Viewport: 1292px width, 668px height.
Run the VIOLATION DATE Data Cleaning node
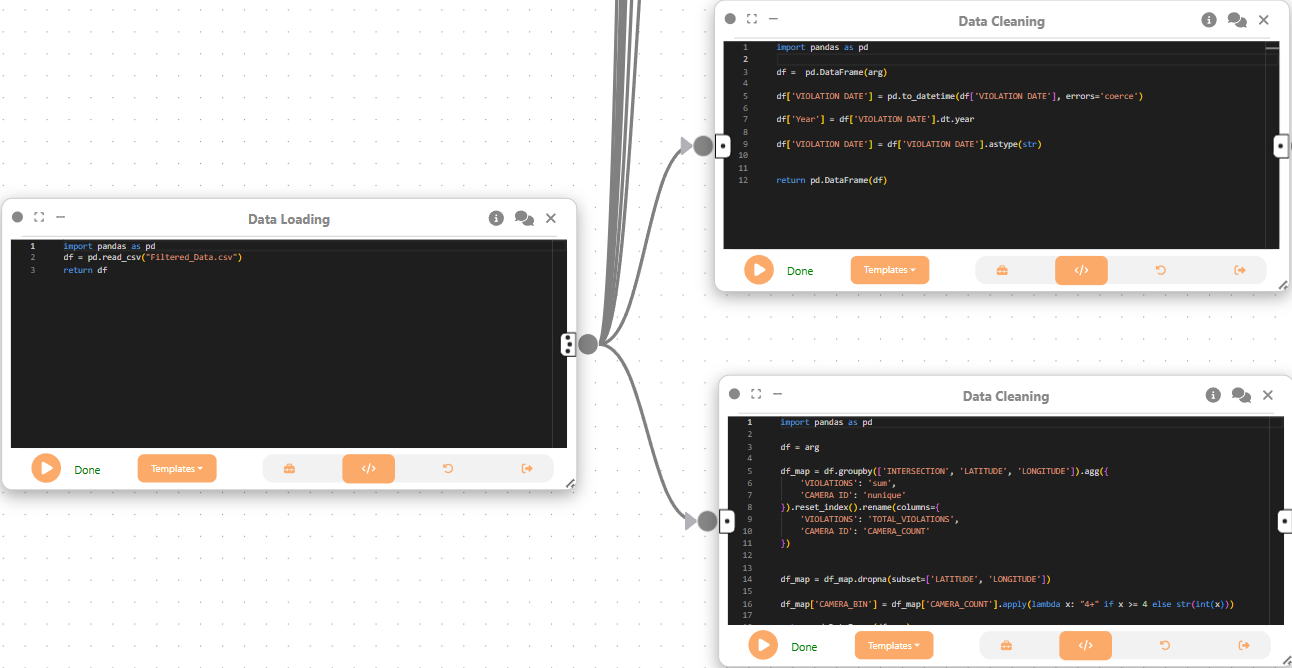[x=759, y=270]
